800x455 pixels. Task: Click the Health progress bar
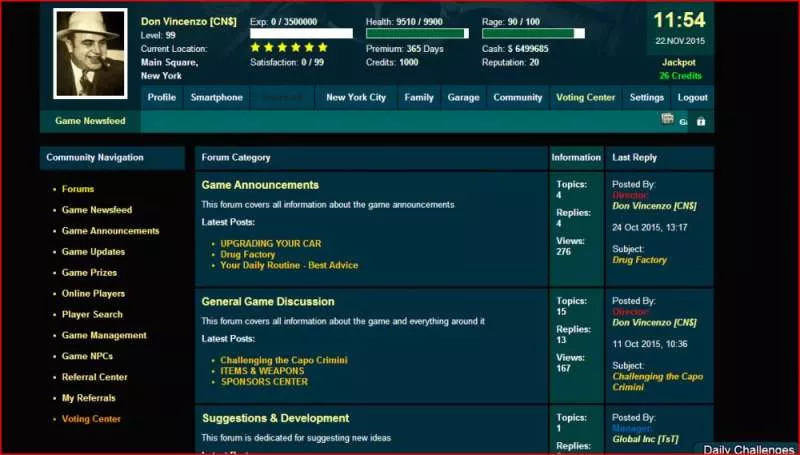pos(417,34)
